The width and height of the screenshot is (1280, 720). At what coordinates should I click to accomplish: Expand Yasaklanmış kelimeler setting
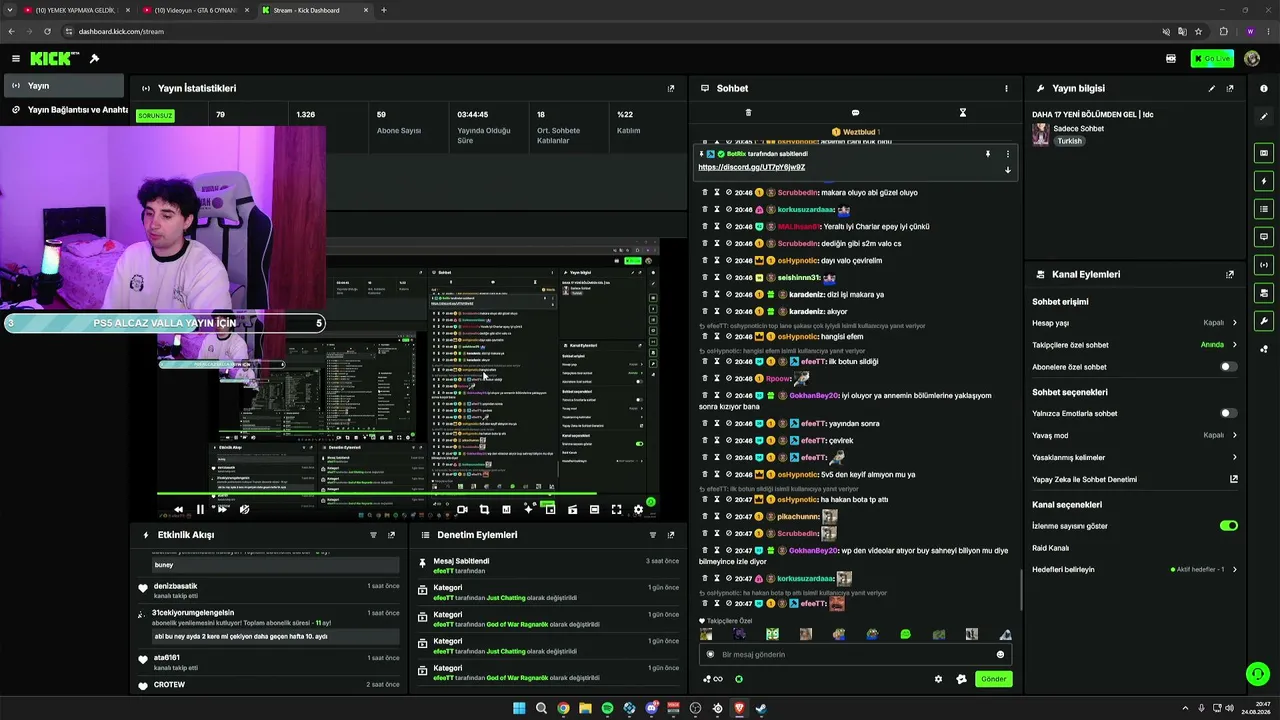[x=1135, y=457]
